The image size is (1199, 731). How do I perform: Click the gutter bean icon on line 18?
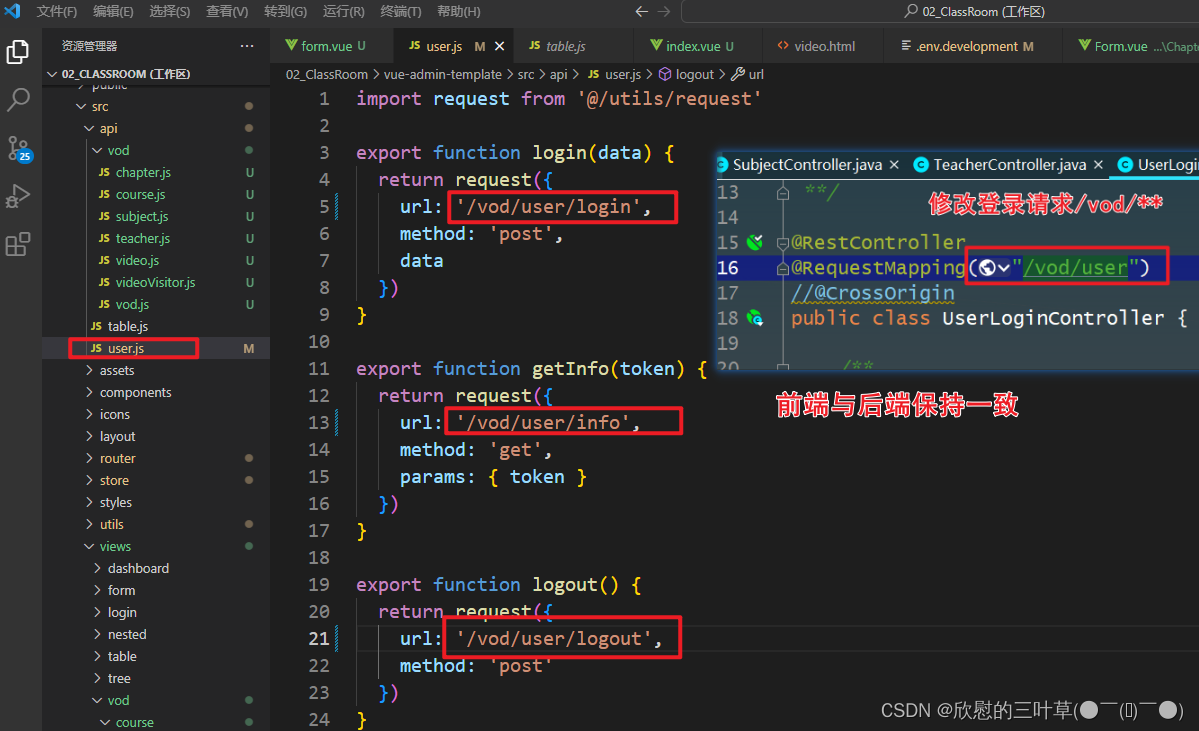click(x=755, y=317)
